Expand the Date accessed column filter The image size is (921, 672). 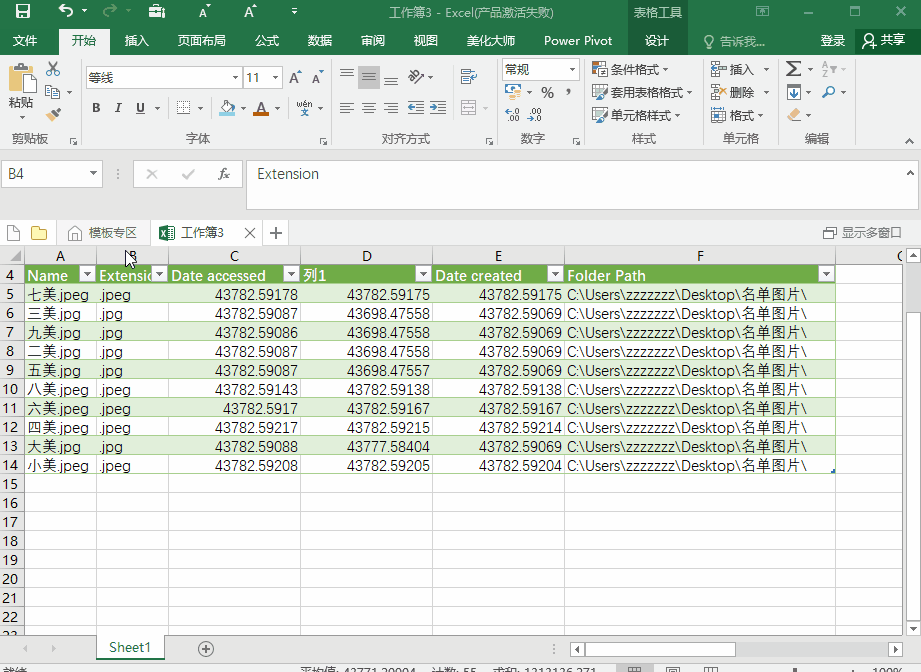coord(291,275)
